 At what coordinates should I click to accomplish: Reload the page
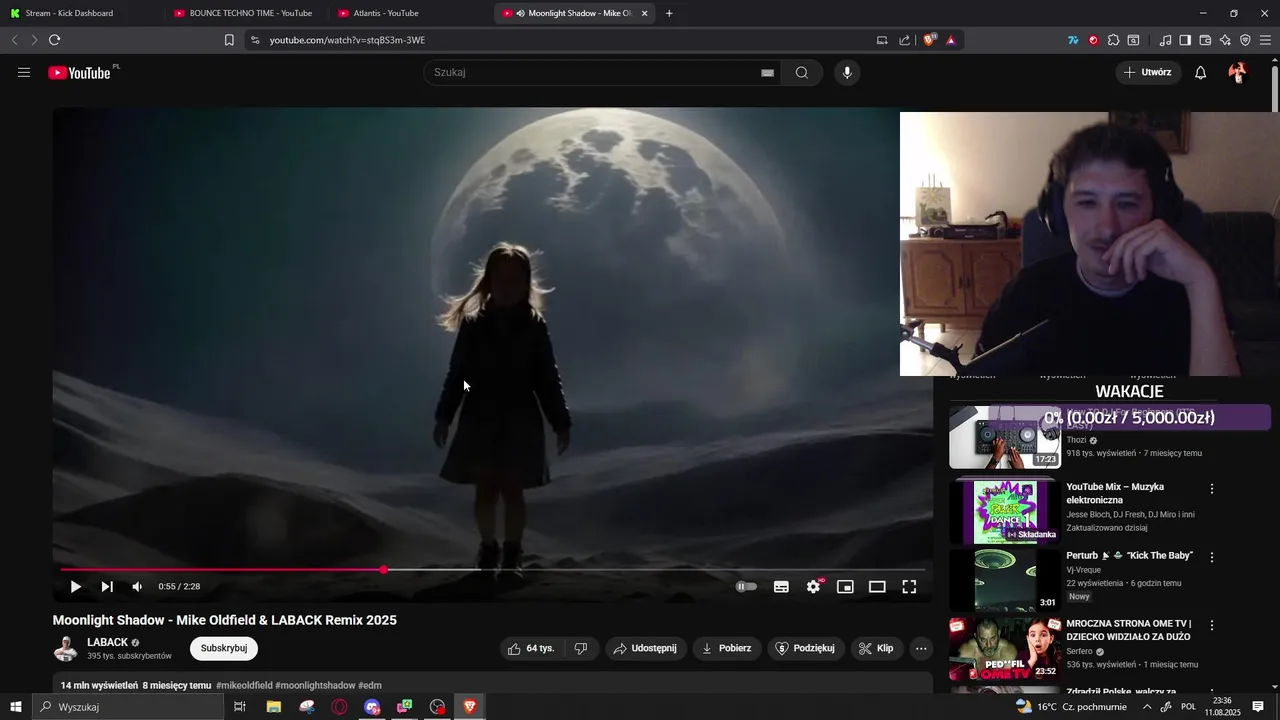(x=54, y=40)
